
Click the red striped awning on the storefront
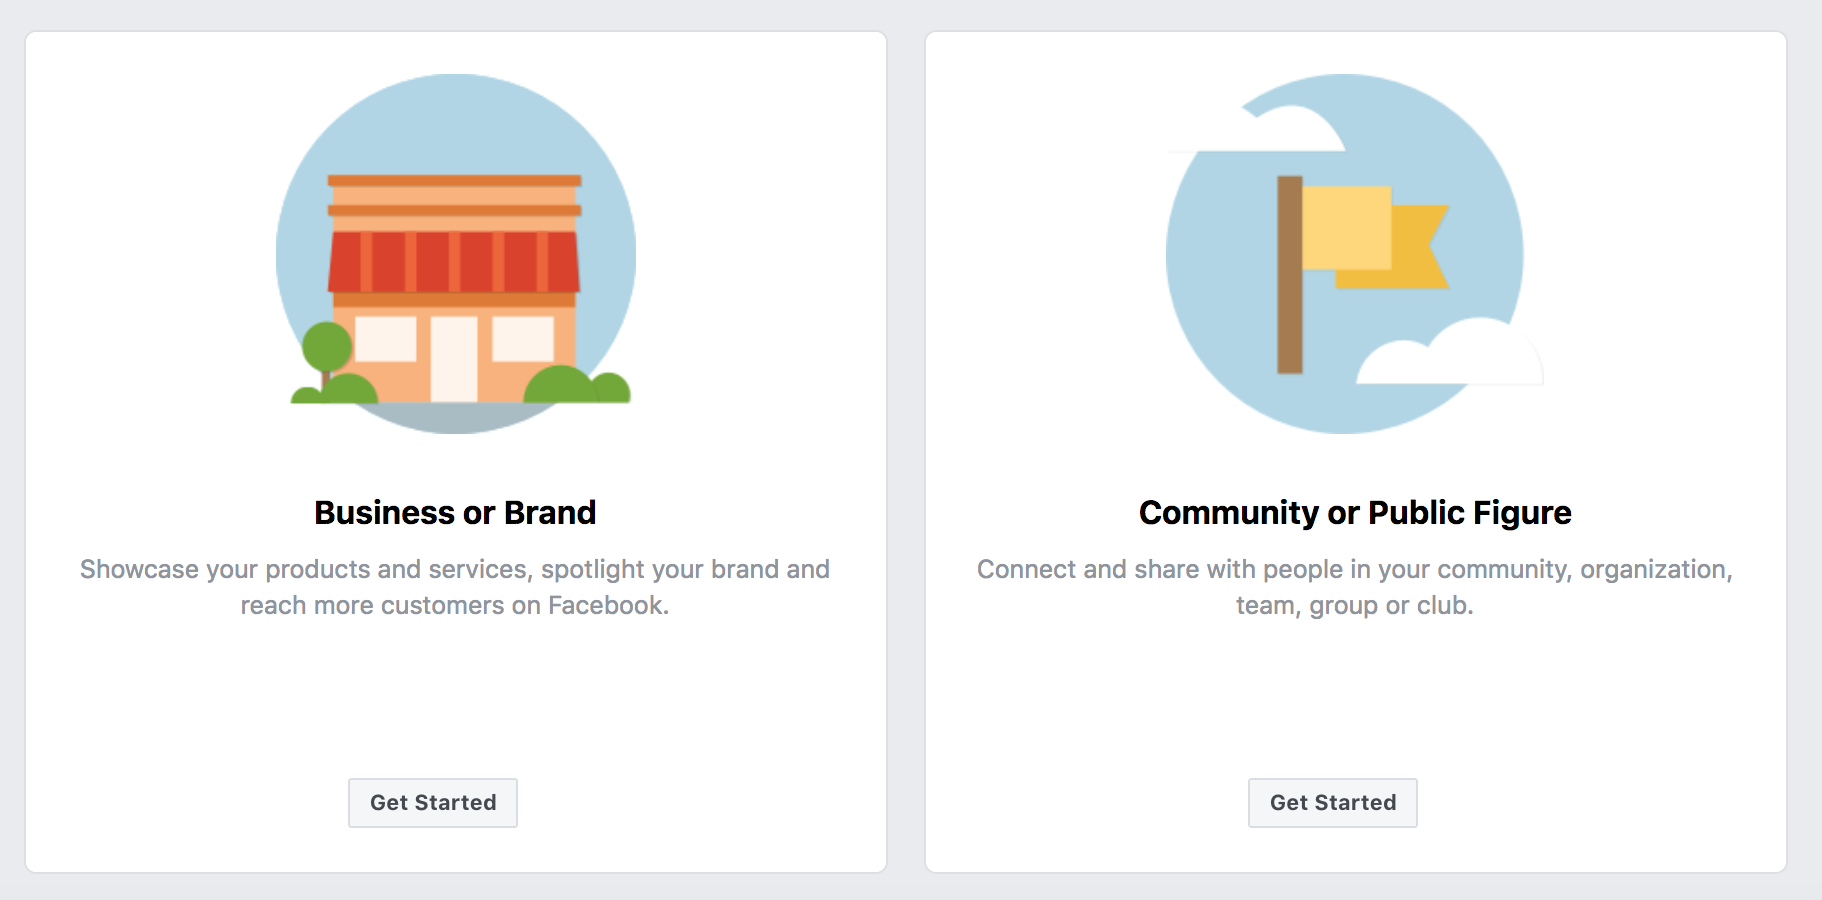pos(454,261)
